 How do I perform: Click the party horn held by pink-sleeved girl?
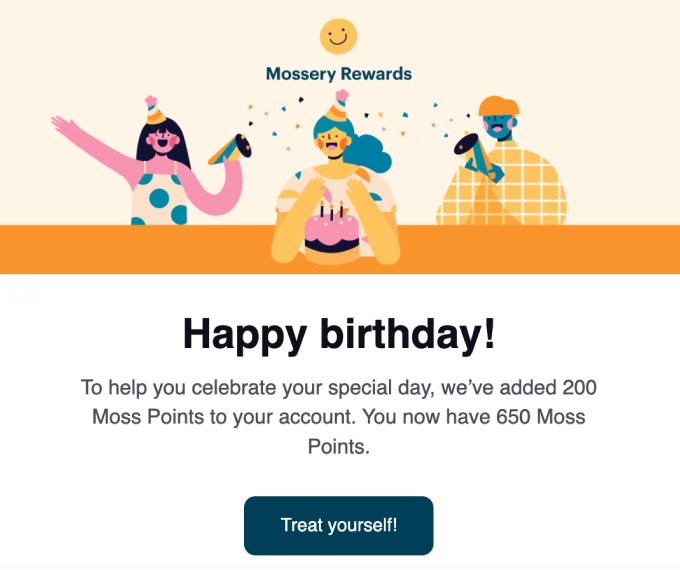coord(230,150)
